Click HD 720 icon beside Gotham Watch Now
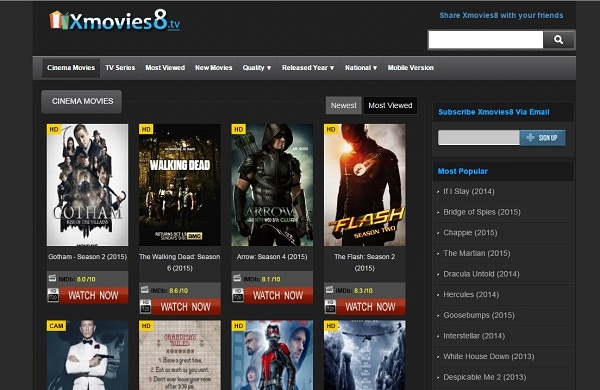600x390 pixels. tap(53, 295)
